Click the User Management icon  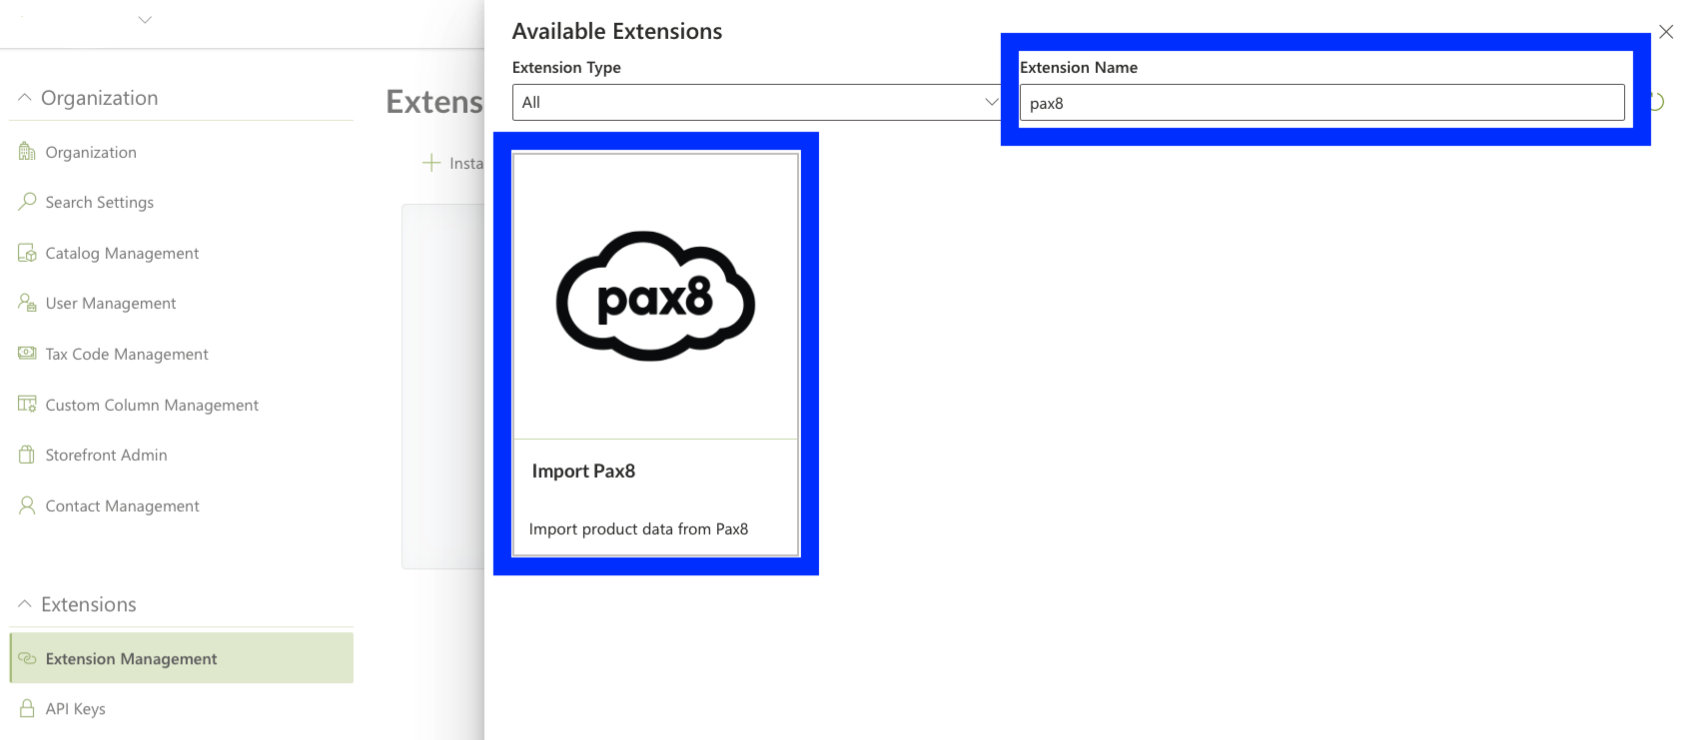pos(27,302)
